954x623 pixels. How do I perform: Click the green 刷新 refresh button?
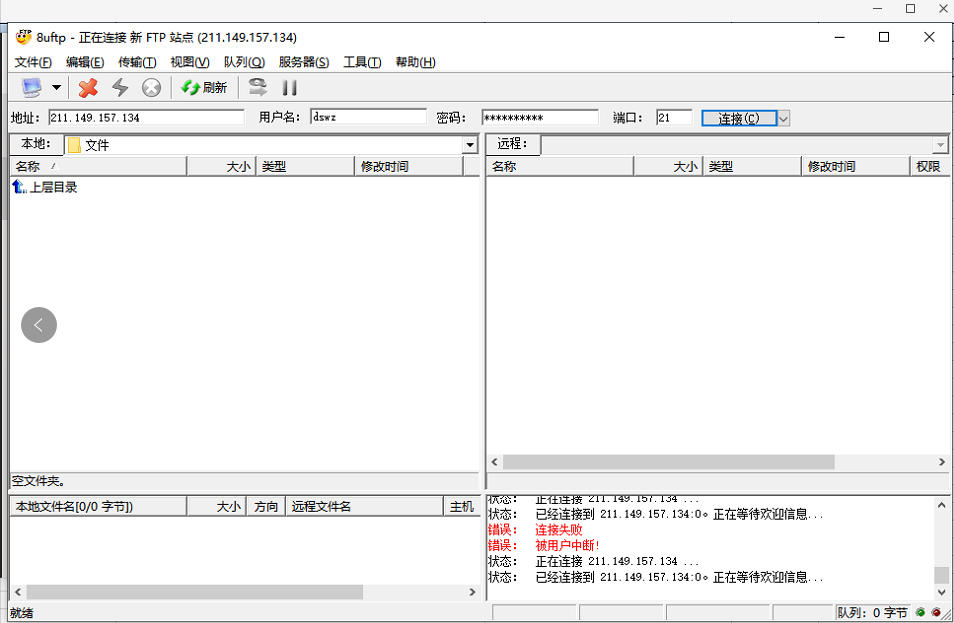point(204,88)
